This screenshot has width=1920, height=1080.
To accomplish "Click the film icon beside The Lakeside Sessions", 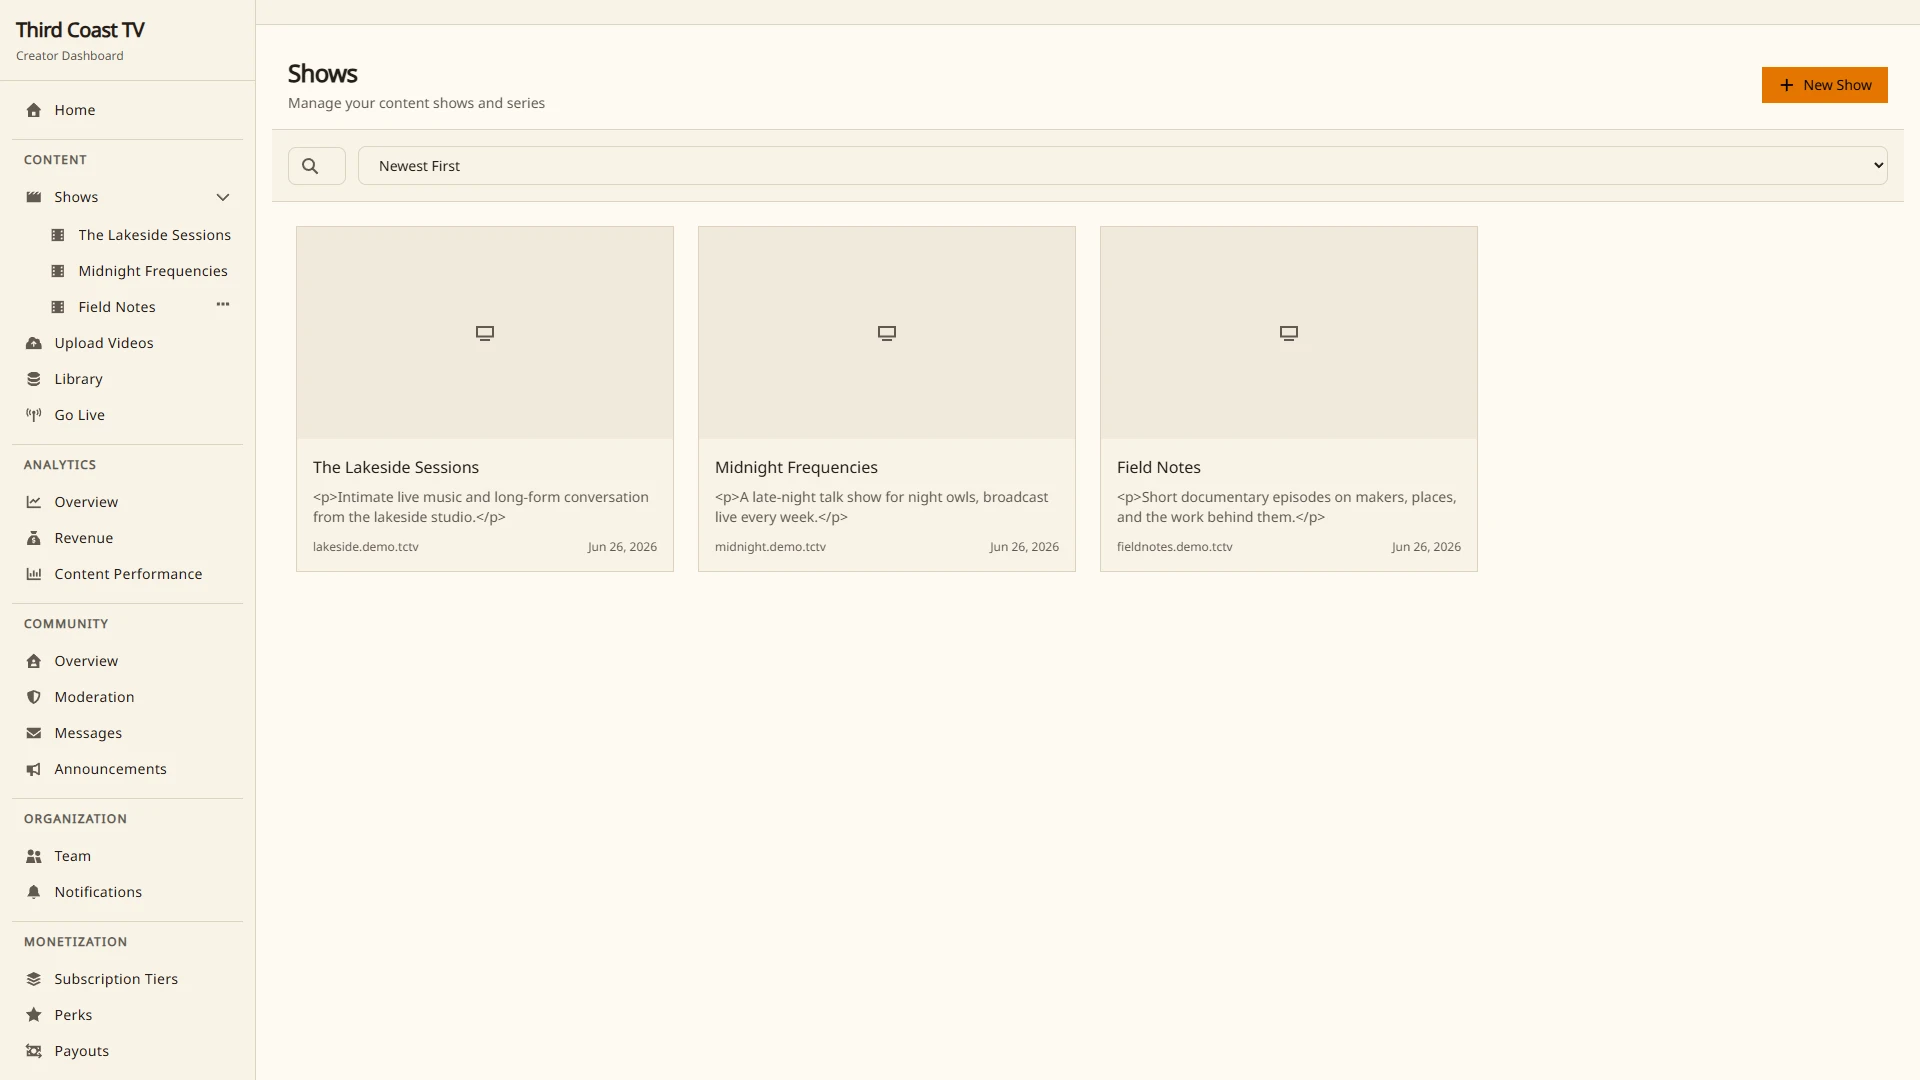I will [x=58, y=235].
